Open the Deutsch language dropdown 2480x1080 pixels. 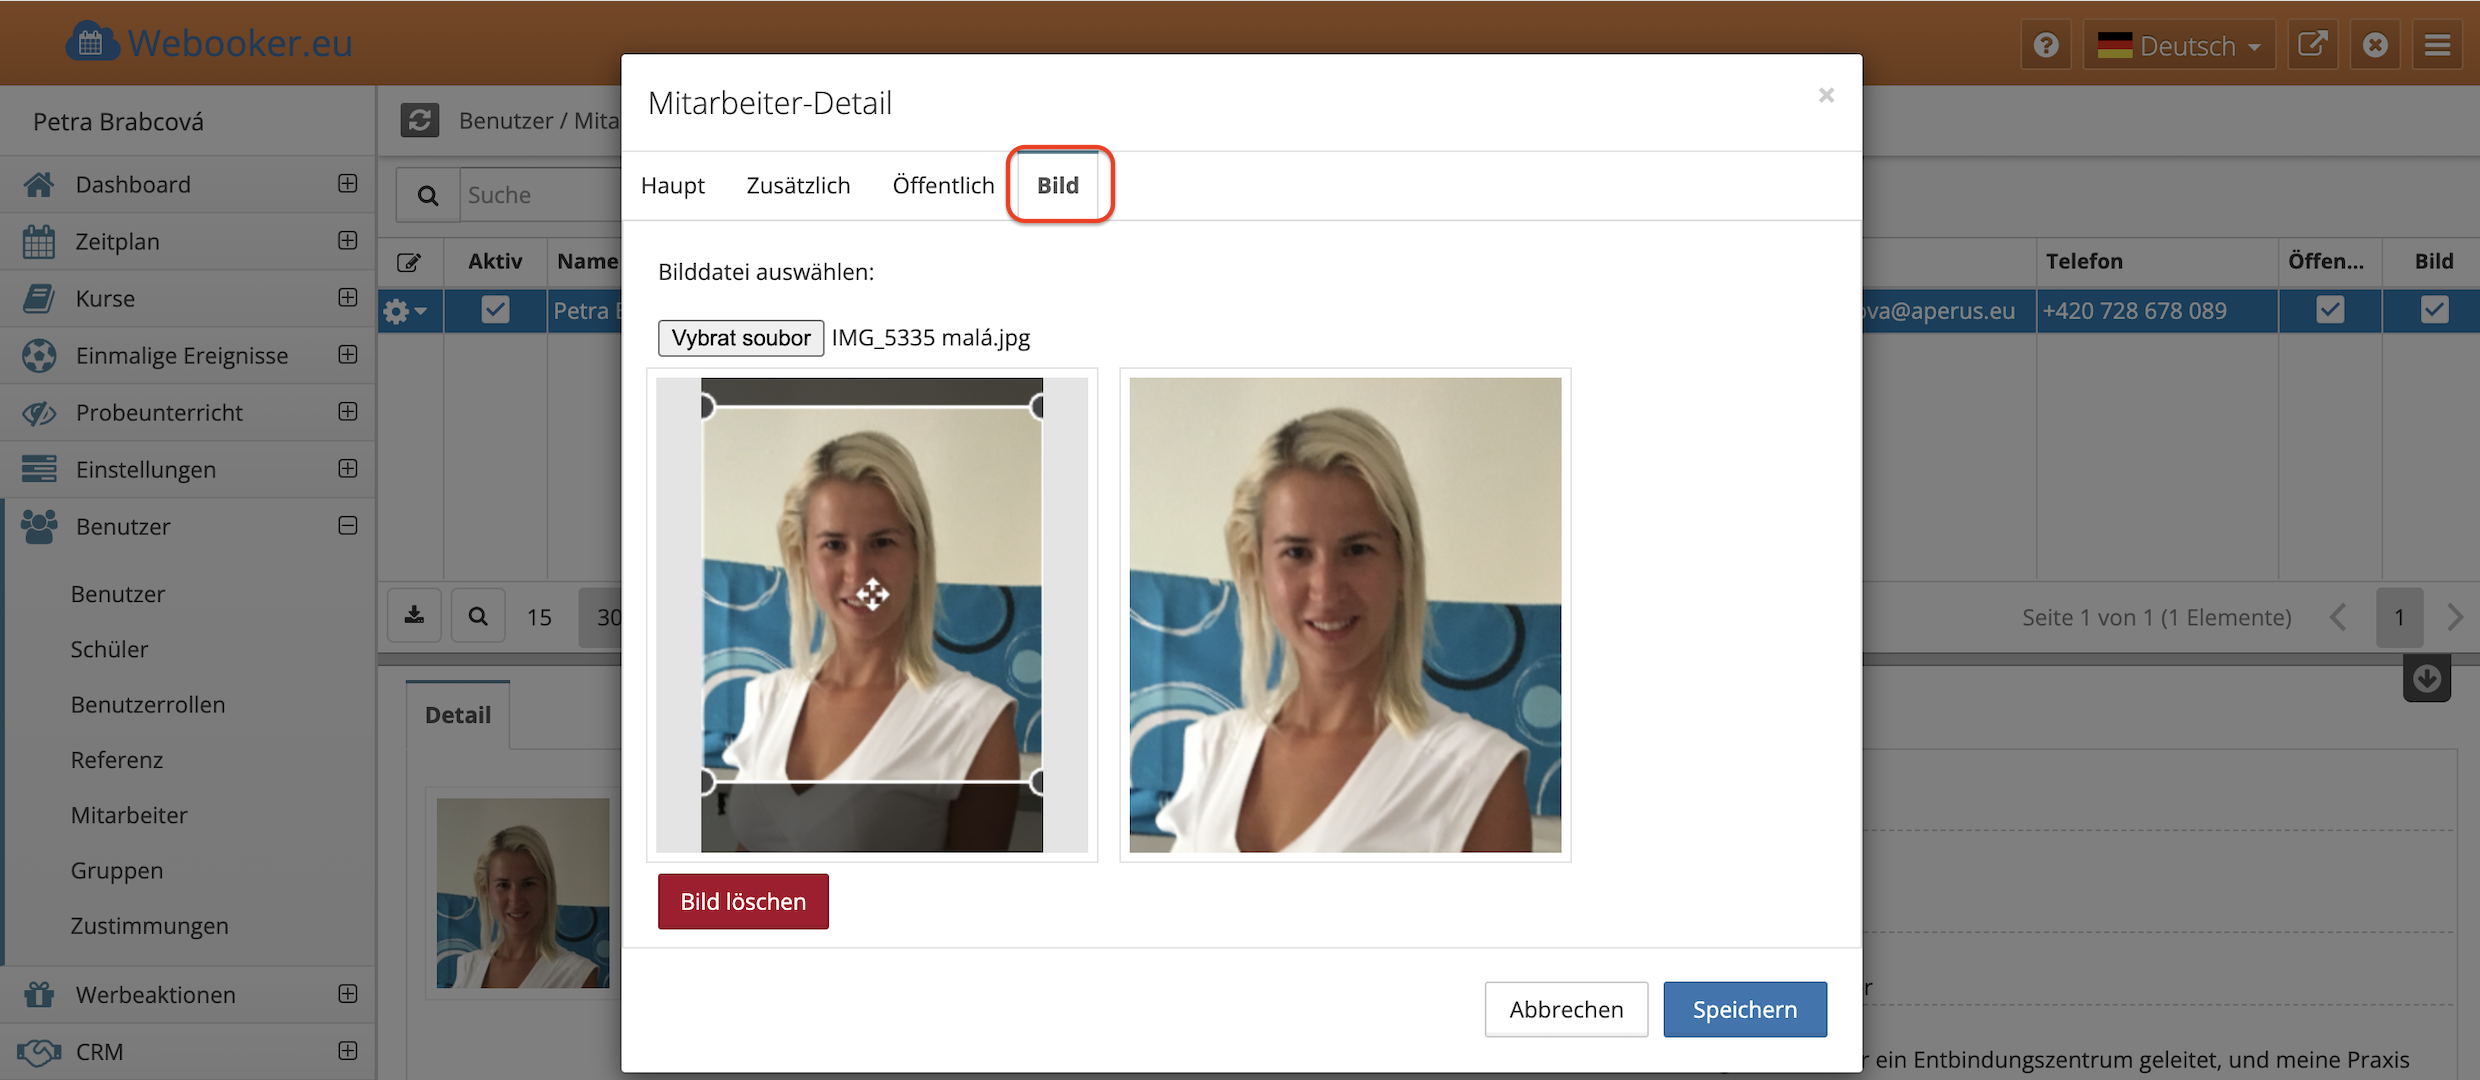pyautogui.click(x=2179, y=45)
